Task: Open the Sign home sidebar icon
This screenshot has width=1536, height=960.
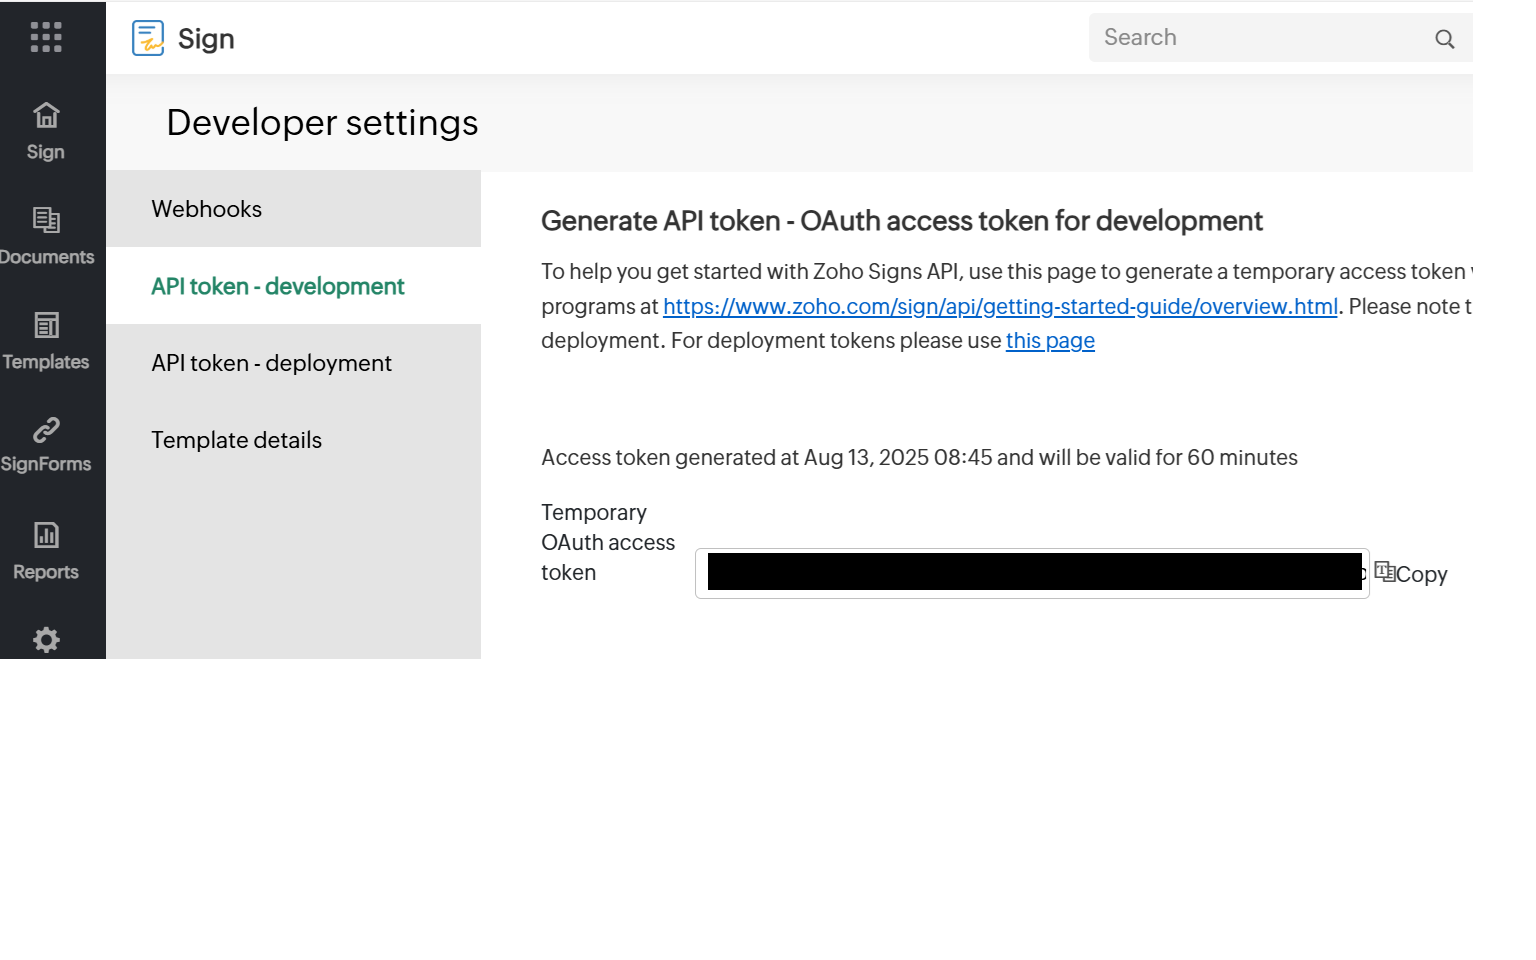Action: click(46, 115)
